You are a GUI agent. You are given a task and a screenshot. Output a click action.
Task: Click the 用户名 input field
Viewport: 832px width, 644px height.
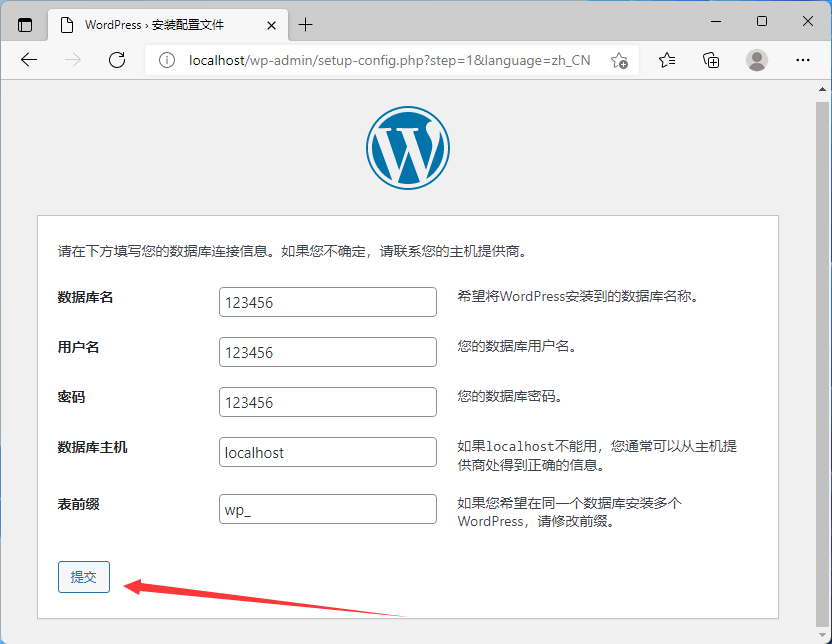(x=327, y=352)
